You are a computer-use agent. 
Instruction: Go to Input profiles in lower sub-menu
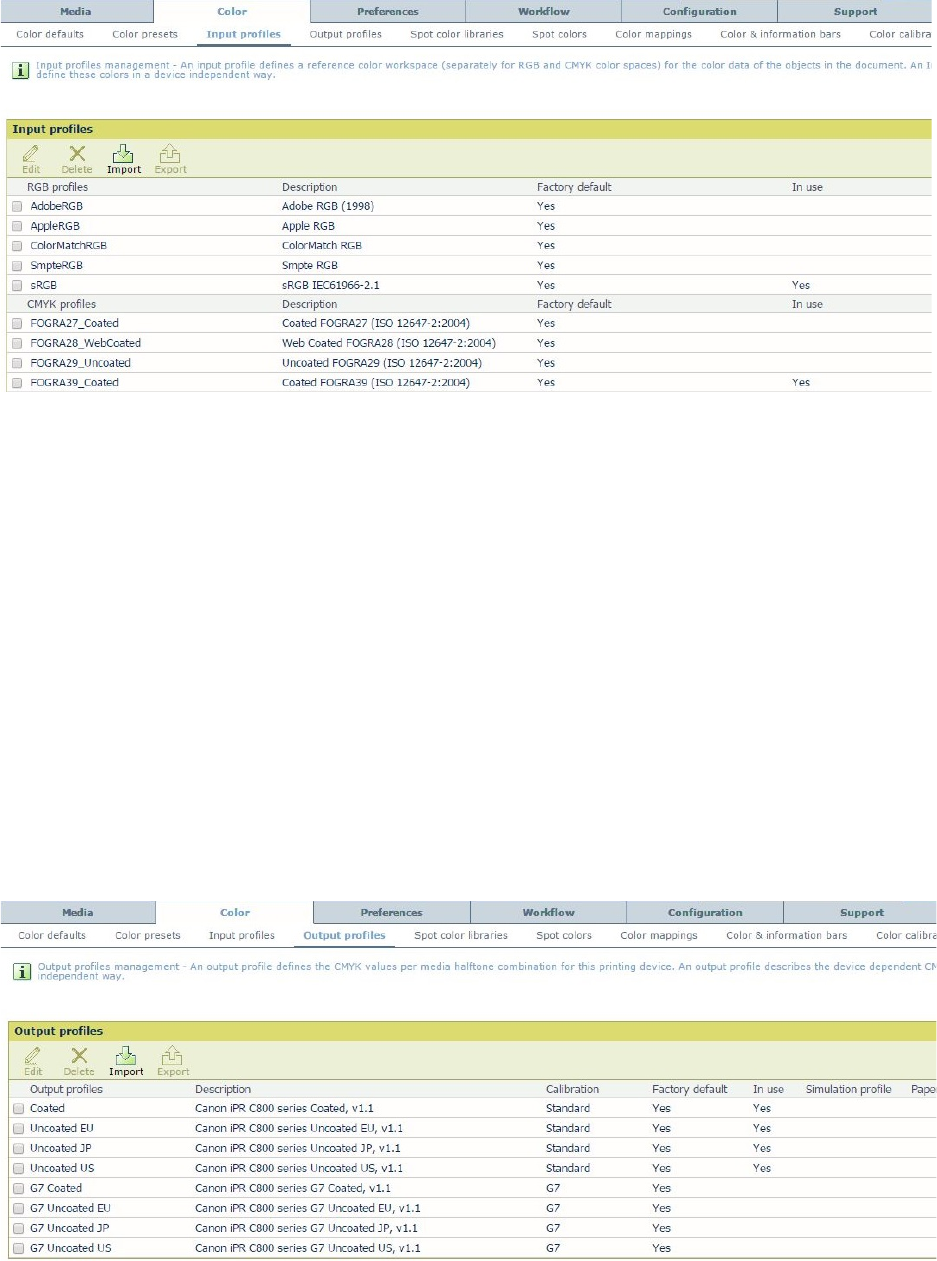242,936
